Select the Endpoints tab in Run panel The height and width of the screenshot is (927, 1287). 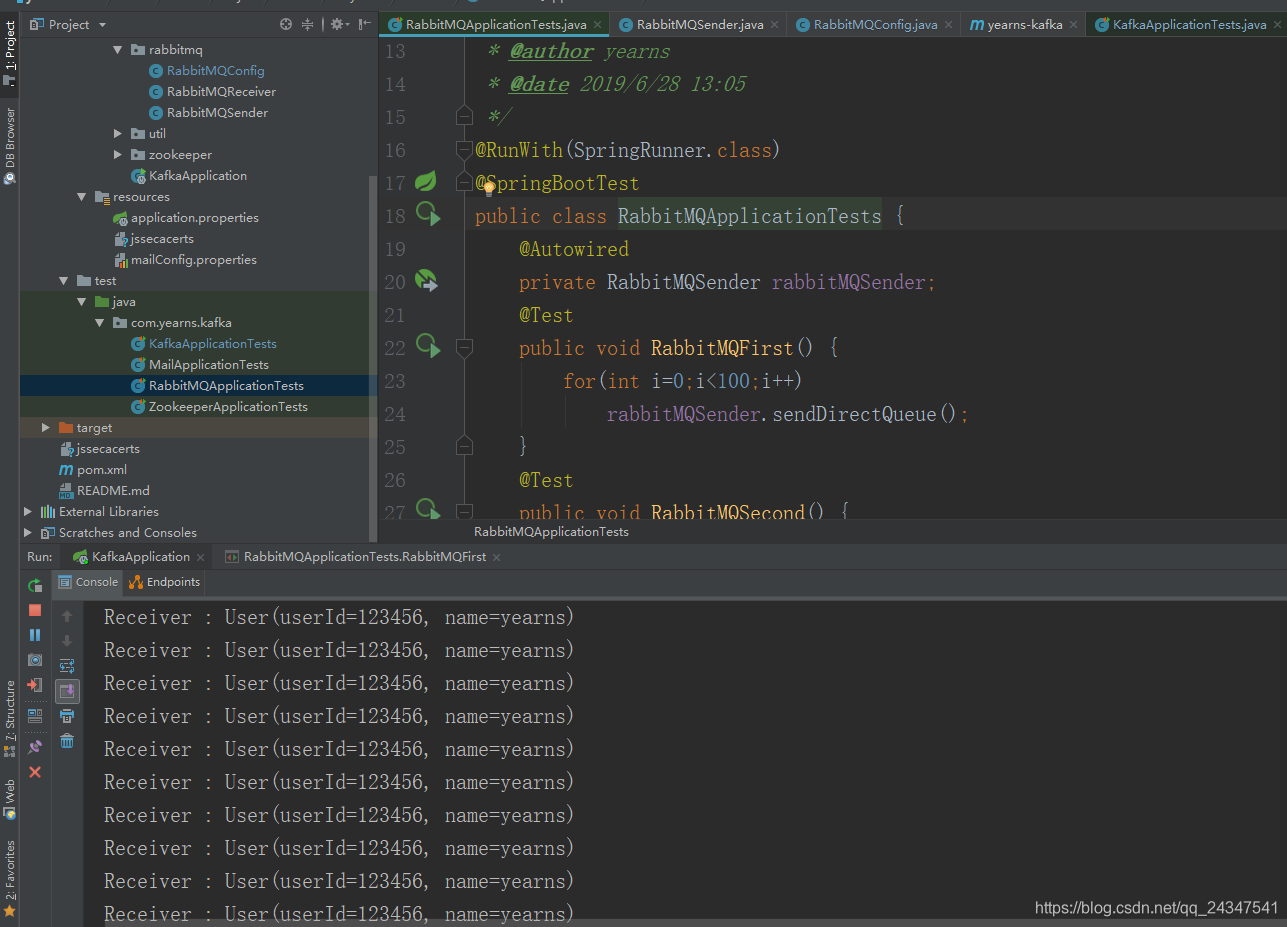(165, 582)
